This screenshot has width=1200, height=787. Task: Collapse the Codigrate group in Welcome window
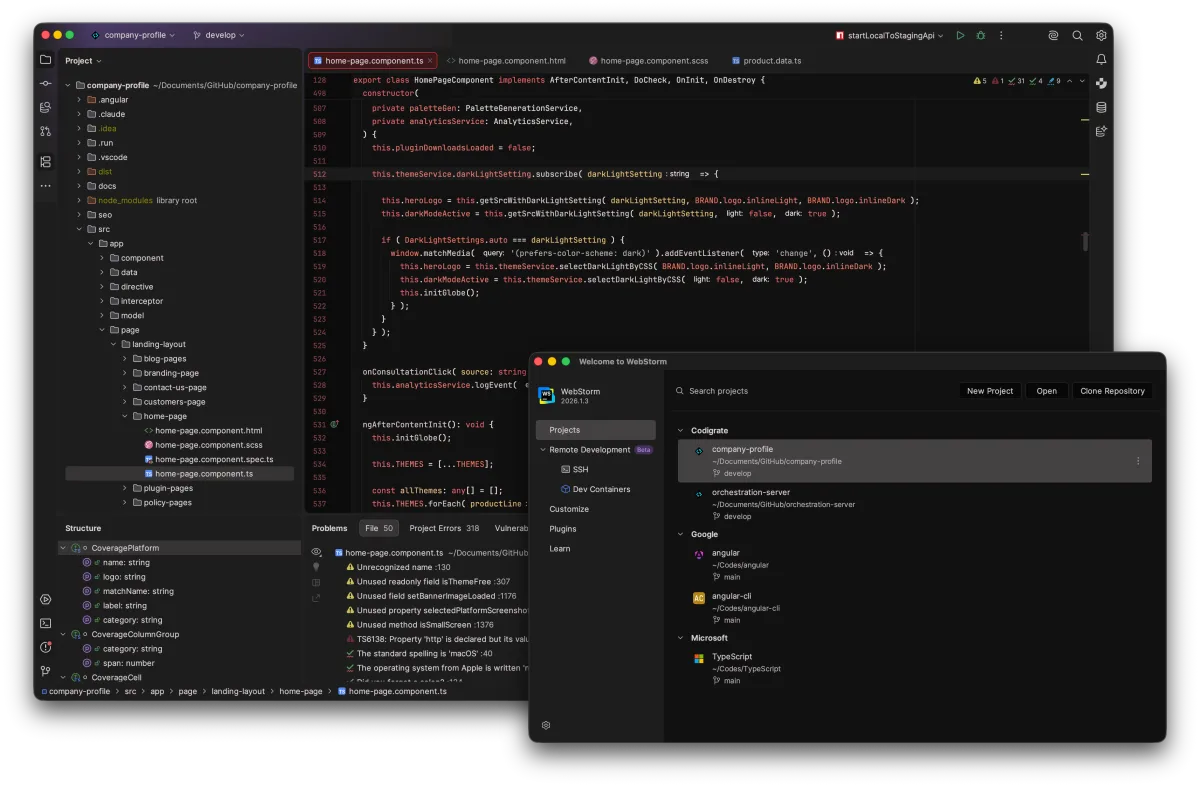[681, 431]
